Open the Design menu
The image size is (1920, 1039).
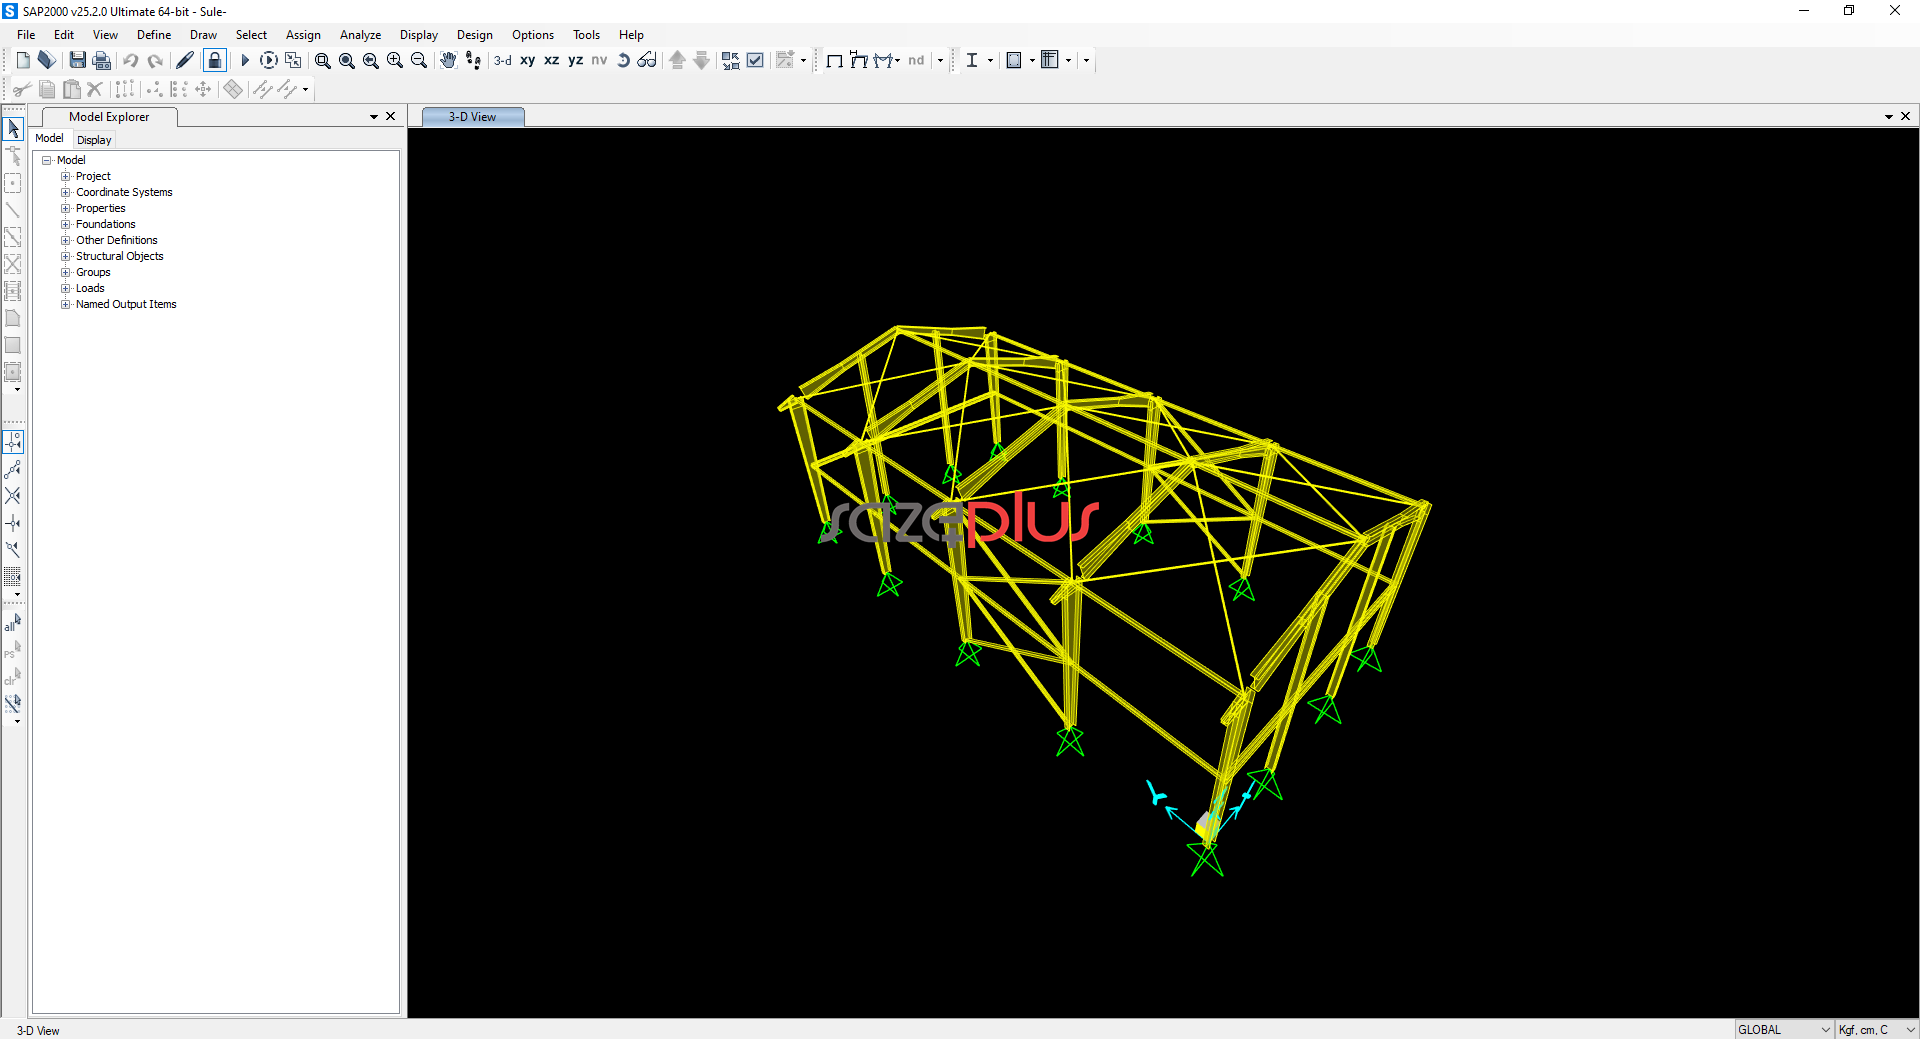tap(475, 34)
